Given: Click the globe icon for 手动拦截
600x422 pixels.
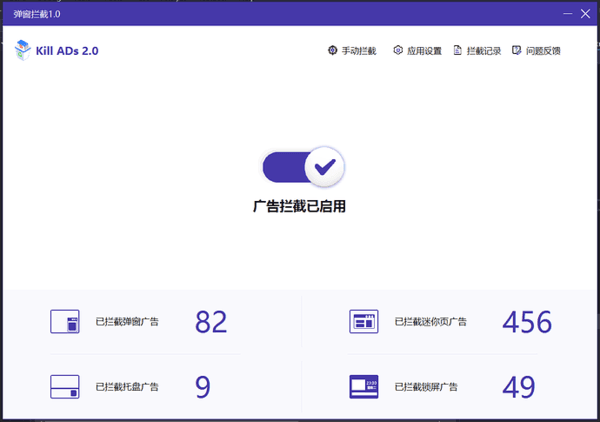Looking at the screenshot, I should tap(332, 51).
